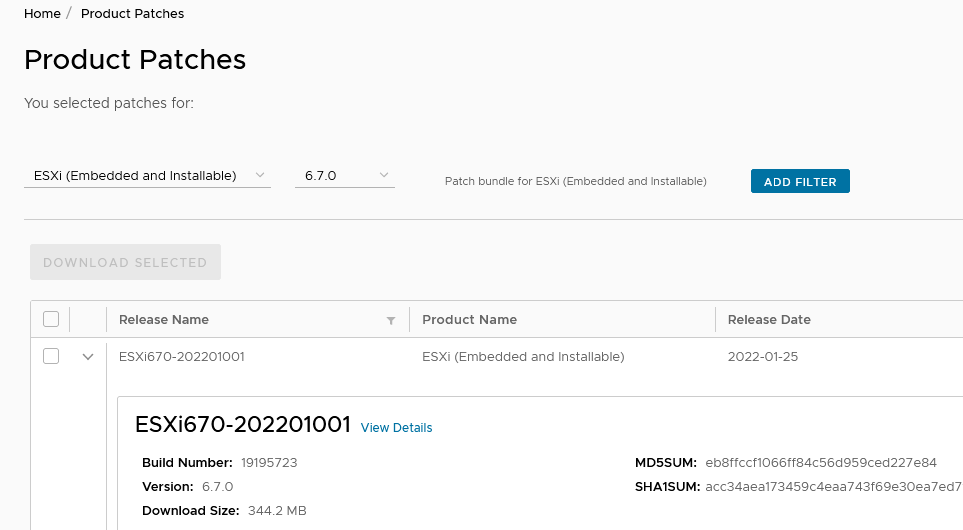Click the ESXi (Embedded and Installable) product name cell
Image resolution: width=963 pixels, height=530 pixels.
click(523, 357)
